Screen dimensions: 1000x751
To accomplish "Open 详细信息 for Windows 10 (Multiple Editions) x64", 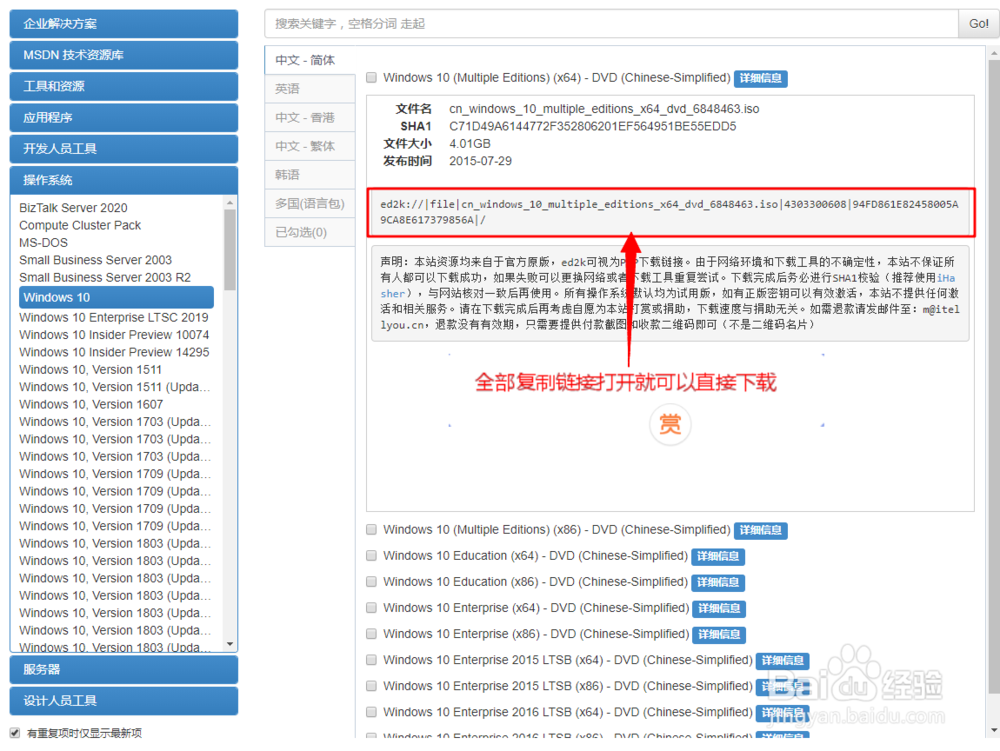I will click(x=758, y=78).
